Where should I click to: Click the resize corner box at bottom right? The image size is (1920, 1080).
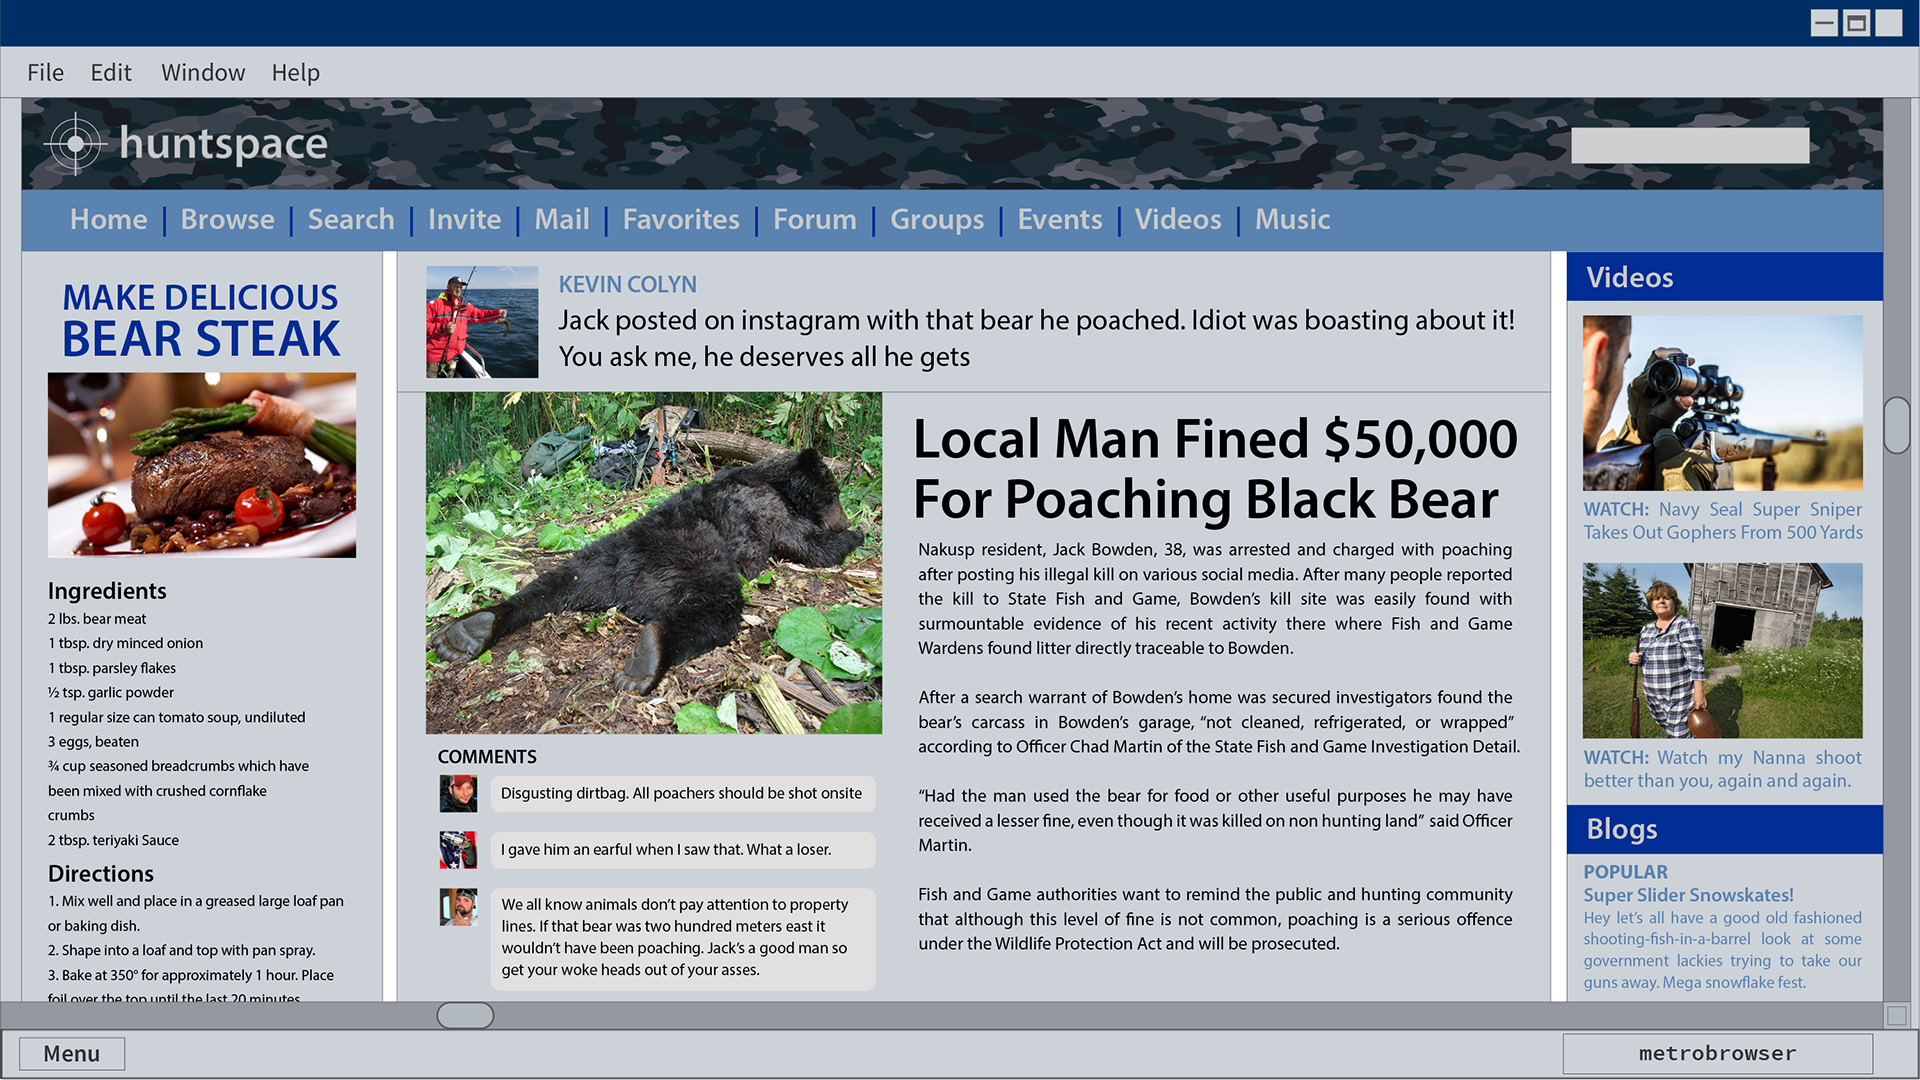pos(1896,1015)
